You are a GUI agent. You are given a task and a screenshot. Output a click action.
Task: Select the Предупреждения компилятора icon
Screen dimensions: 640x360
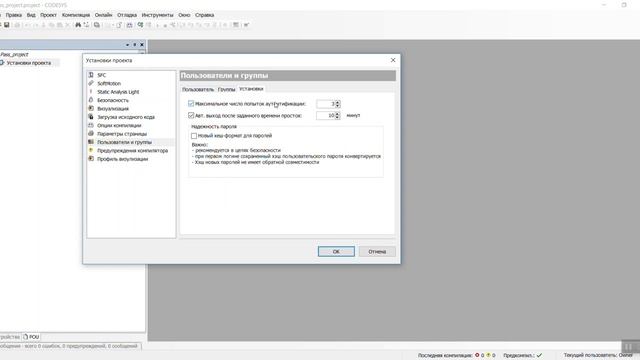pos(91,150)
